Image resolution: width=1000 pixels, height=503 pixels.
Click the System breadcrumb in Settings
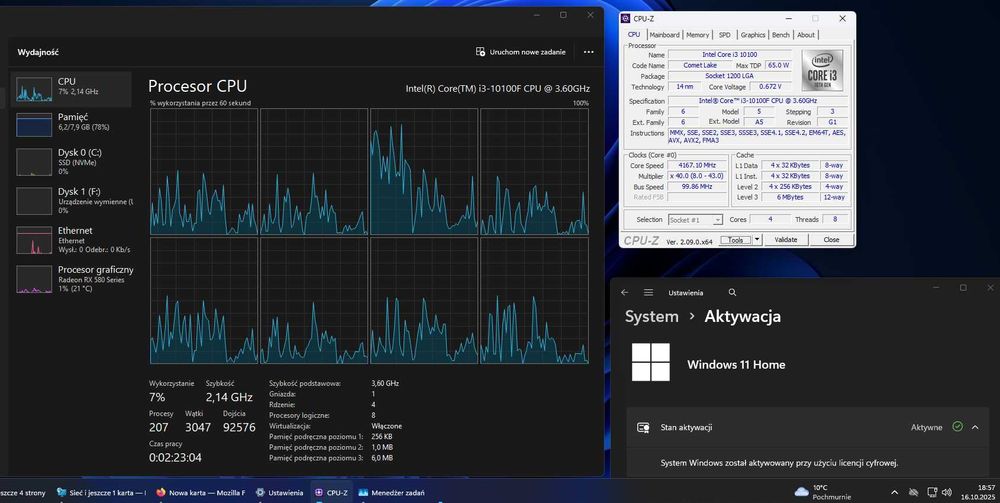[651, 316]
